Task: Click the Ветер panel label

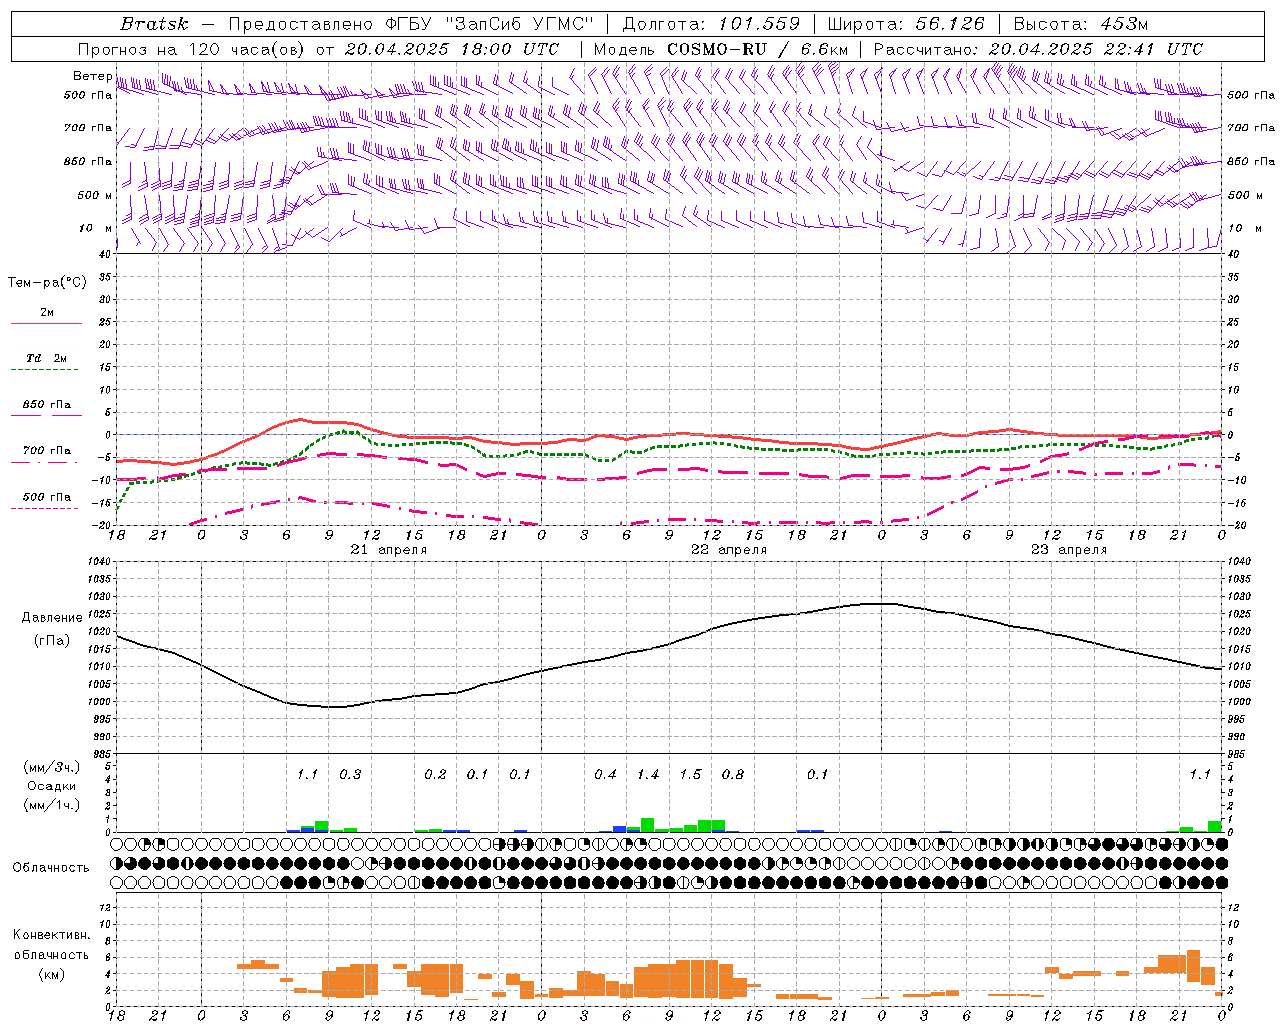Action: pyautogui.click(x=92, y=76)
